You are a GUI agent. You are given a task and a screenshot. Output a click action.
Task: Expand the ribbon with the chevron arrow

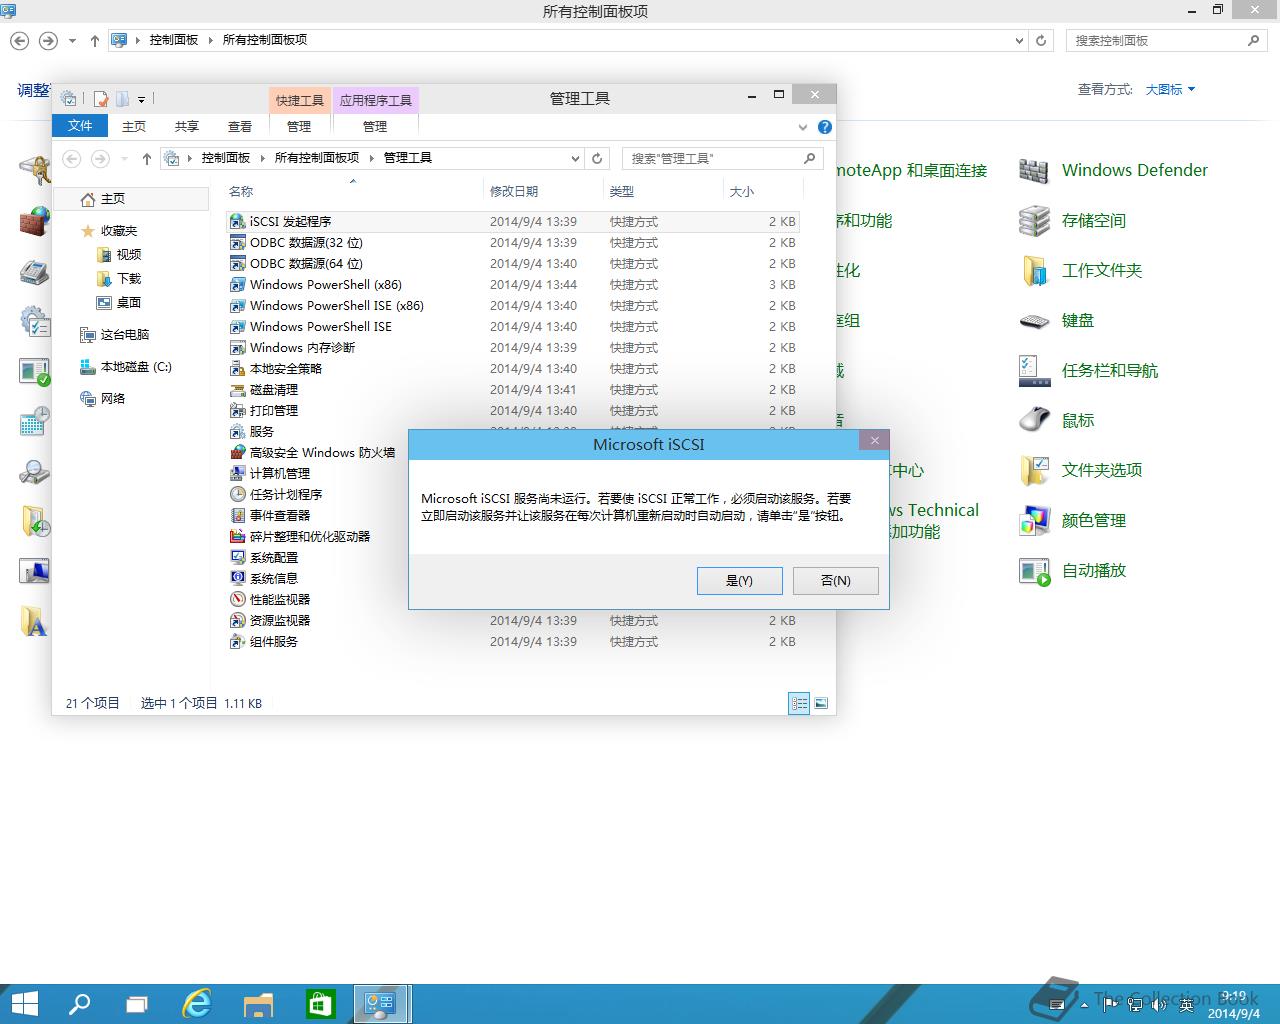[802, 127]
